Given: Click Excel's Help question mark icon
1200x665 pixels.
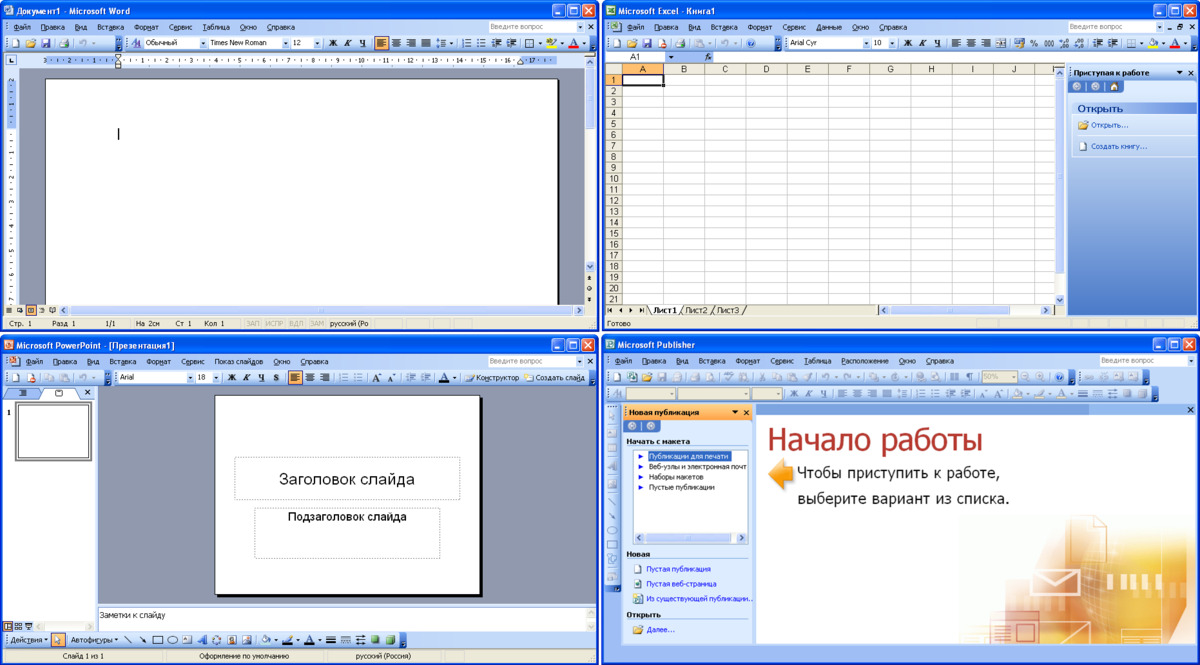Looking at the screenshot, I should (x=751, y=43).
